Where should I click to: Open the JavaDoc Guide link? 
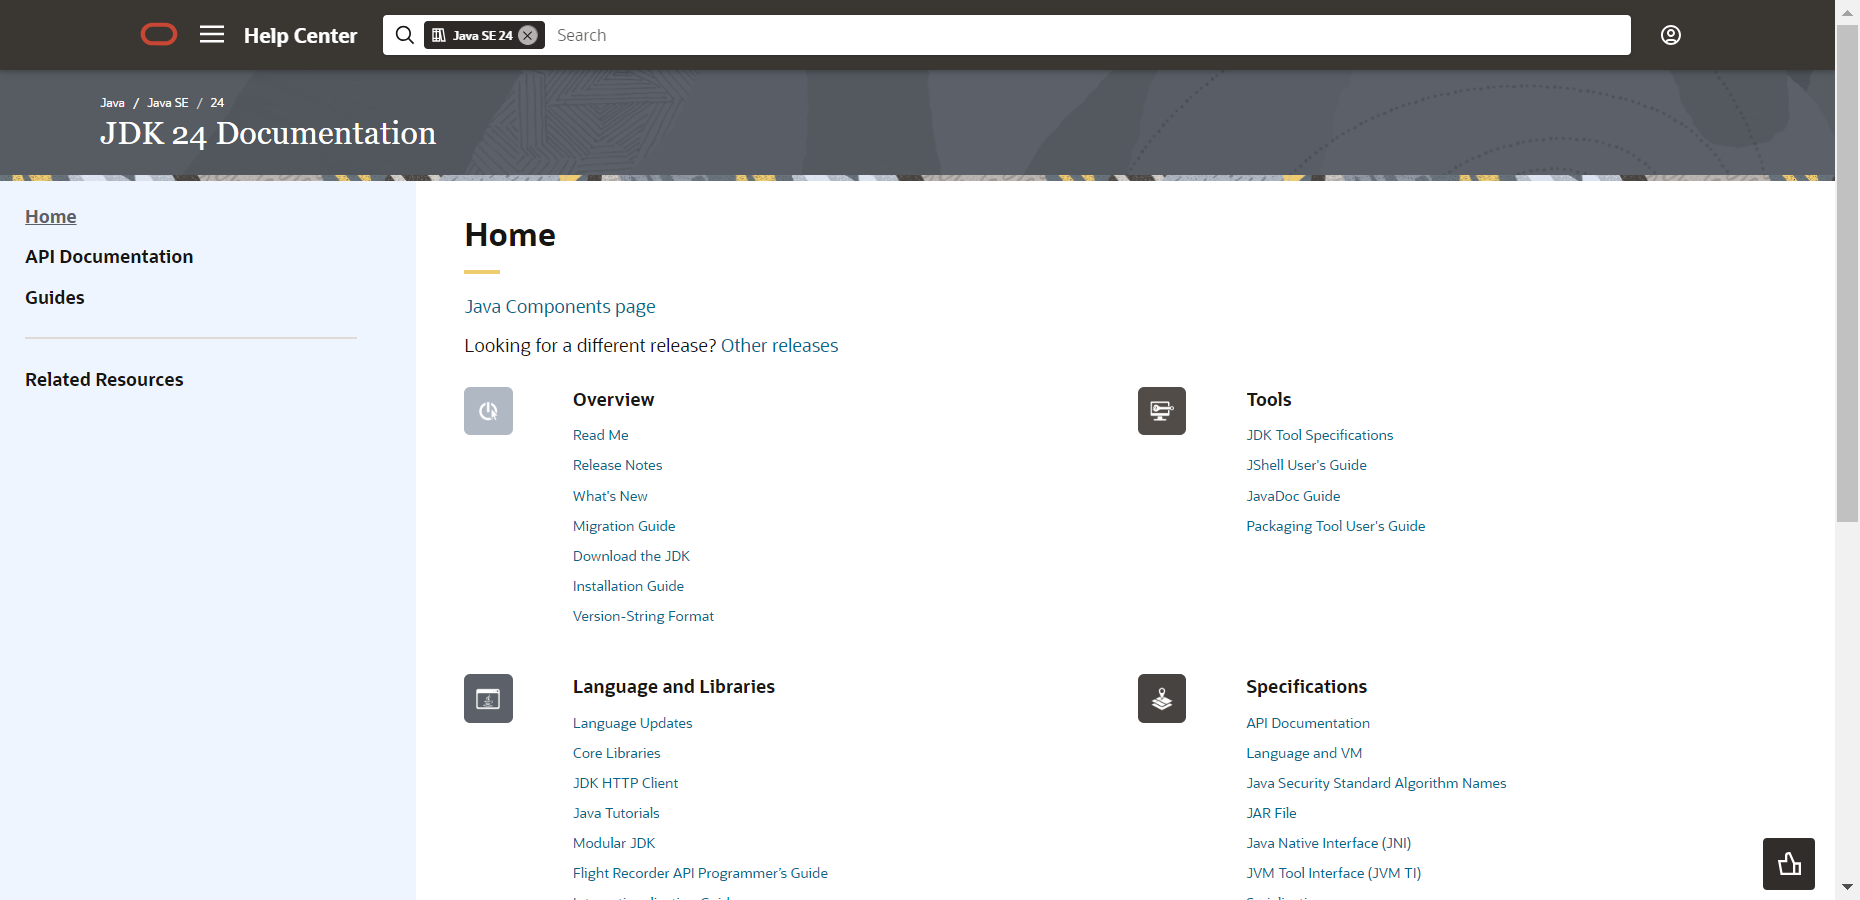click(1293, 496)
